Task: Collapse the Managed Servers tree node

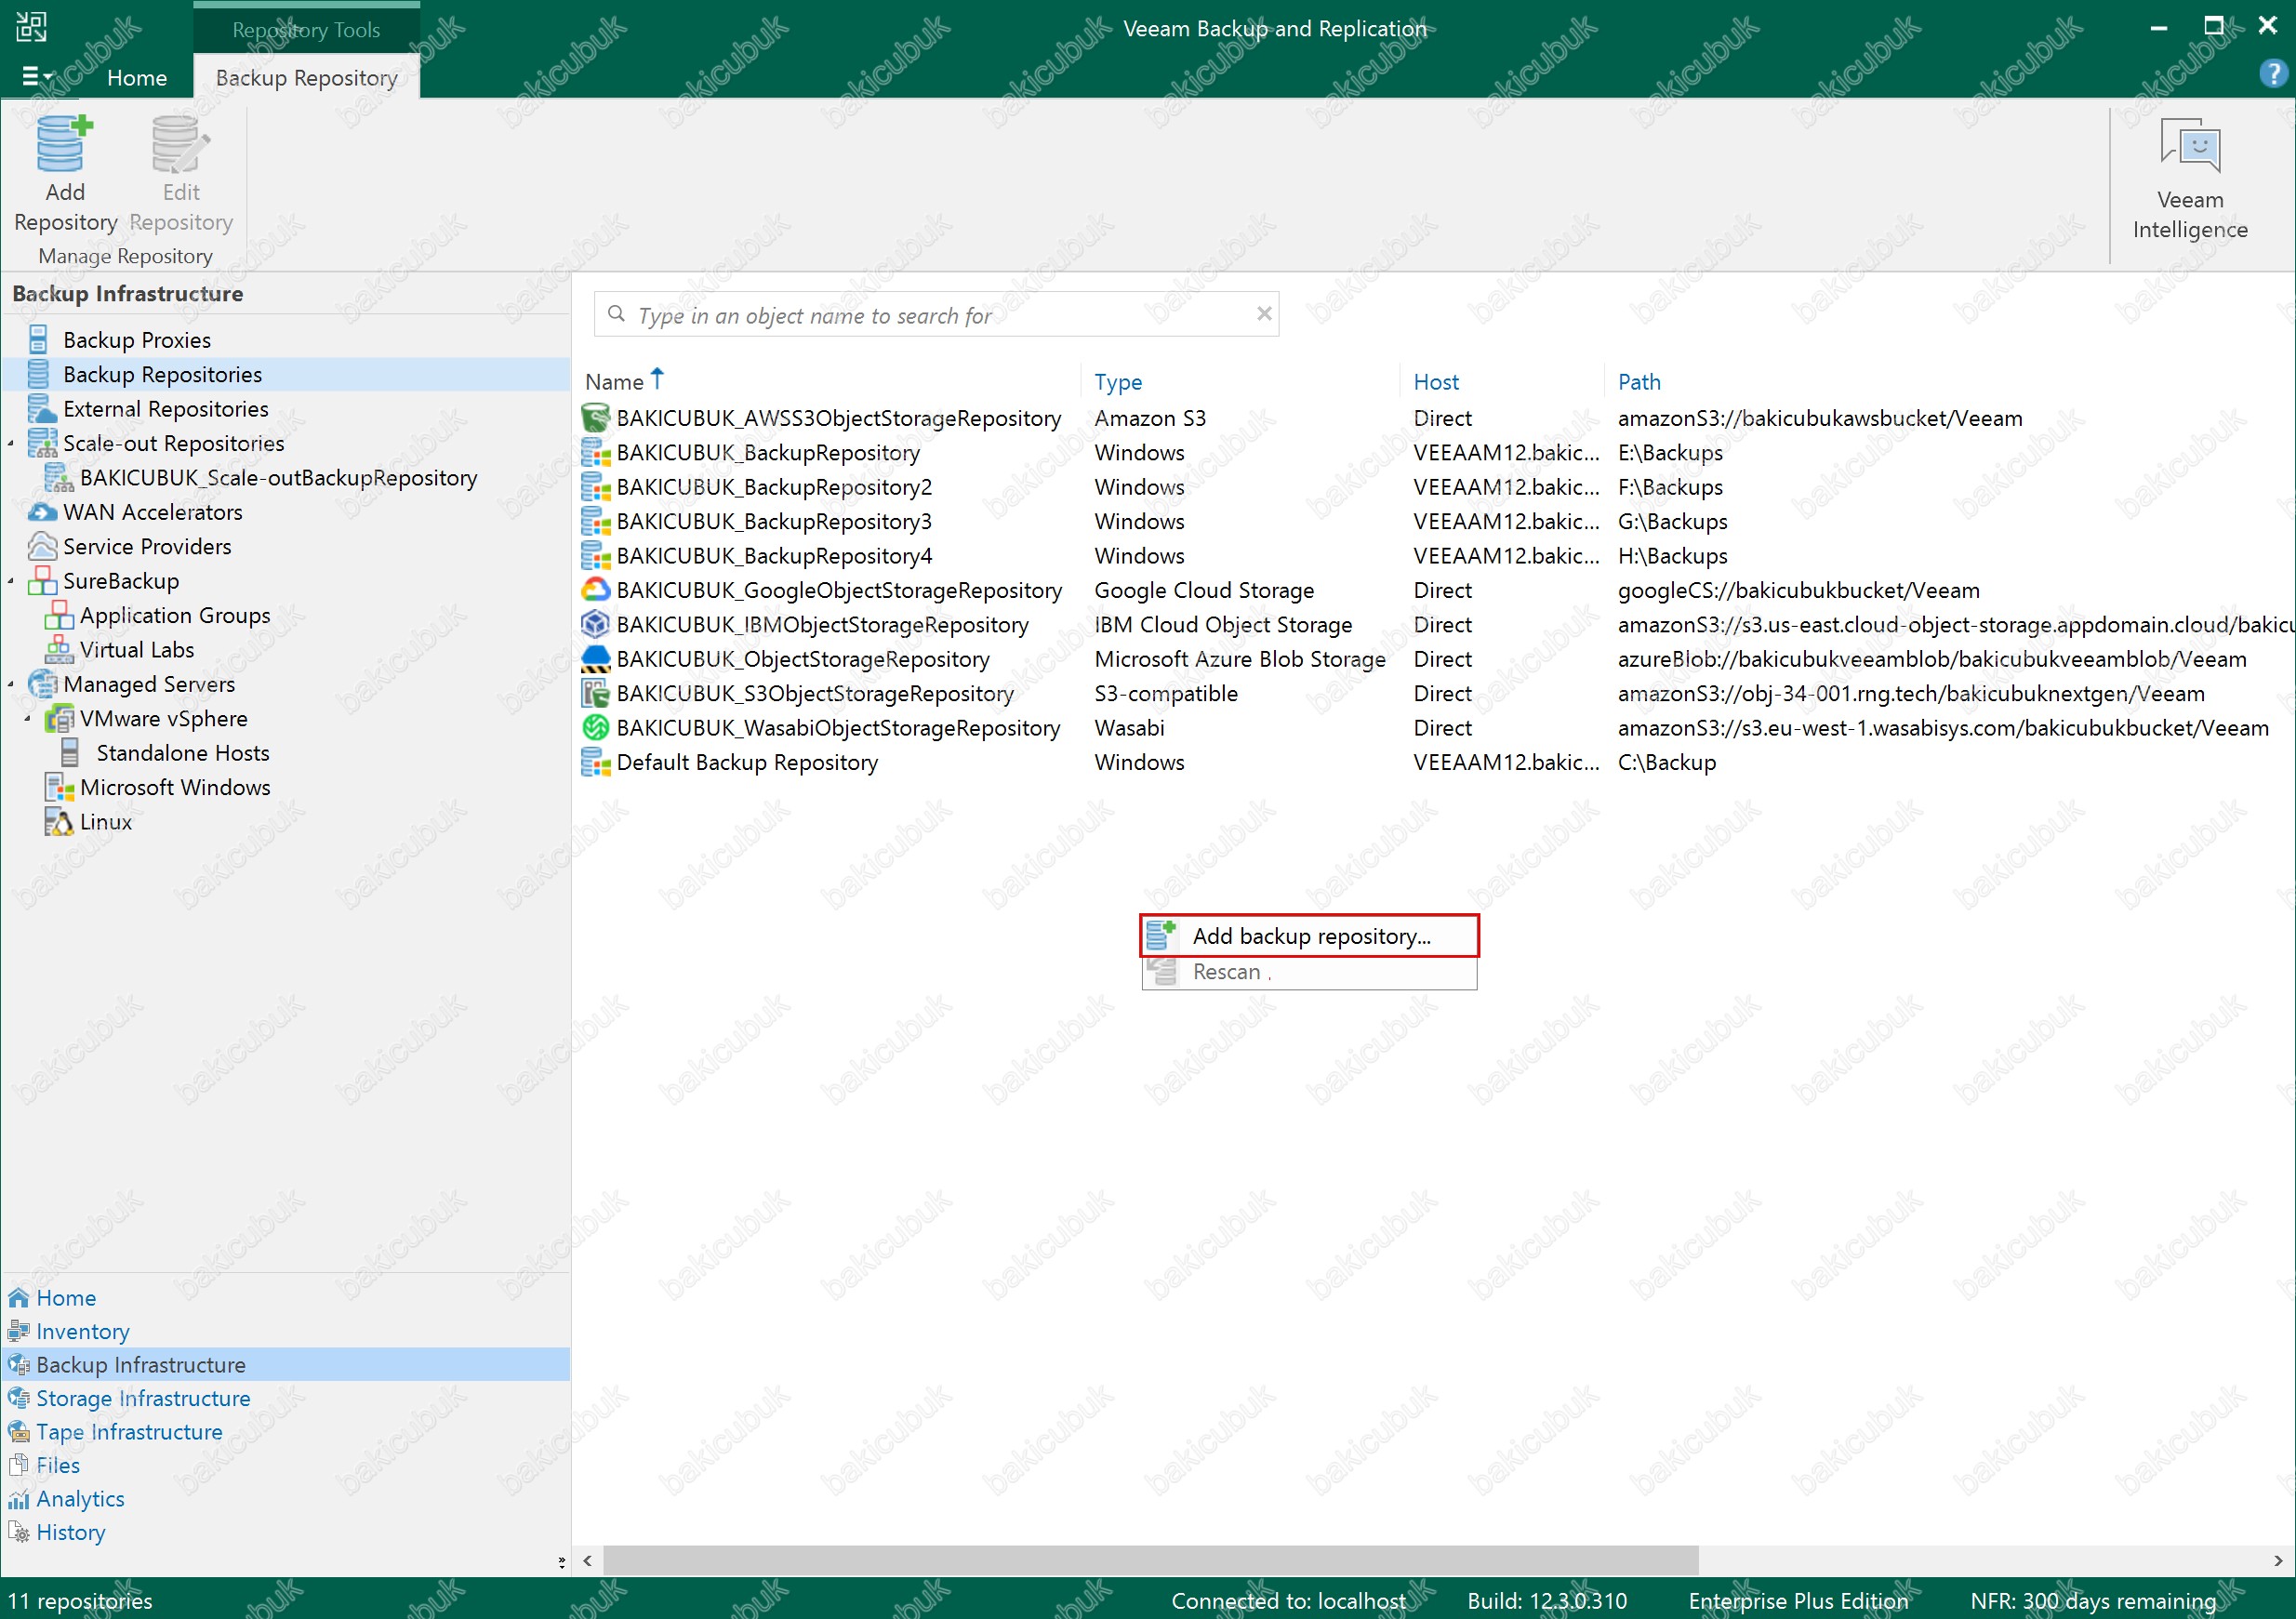Action: 11,684
